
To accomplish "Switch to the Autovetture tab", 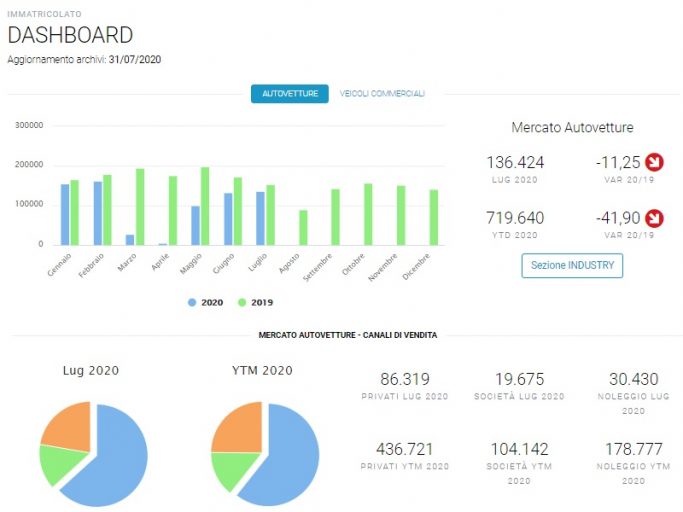I will pos(290,94).
